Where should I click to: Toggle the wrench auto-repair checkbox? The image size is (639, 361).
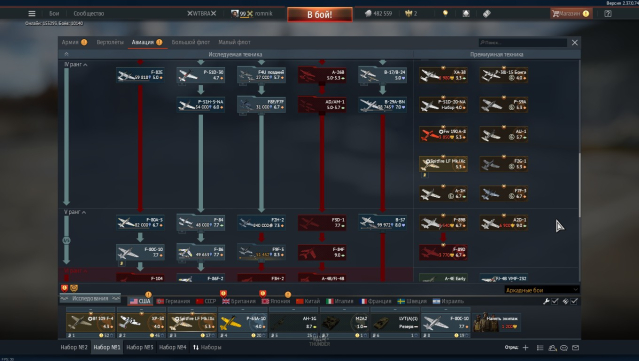coord(555,301)
